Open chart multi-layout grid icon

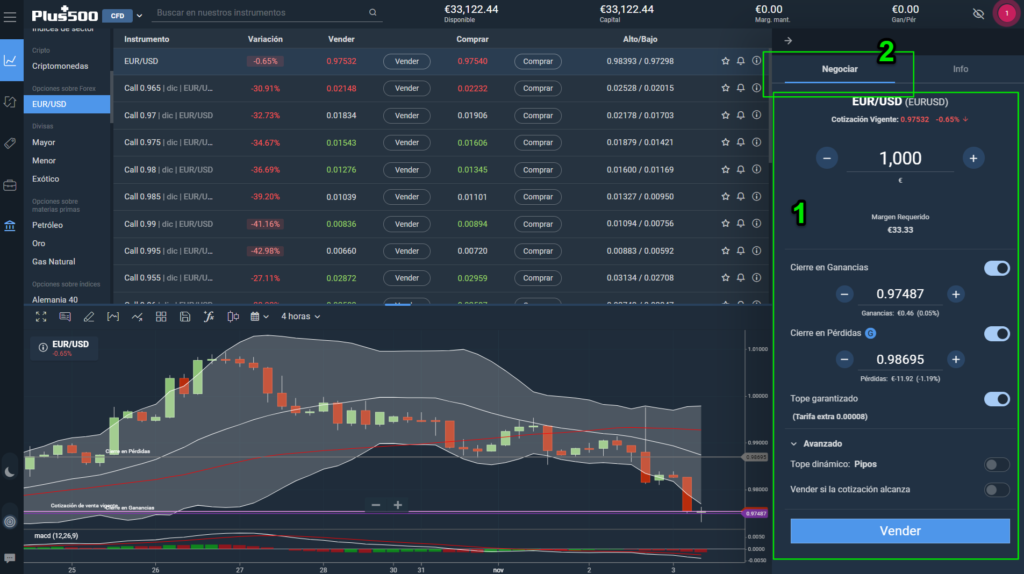point(161,317)
